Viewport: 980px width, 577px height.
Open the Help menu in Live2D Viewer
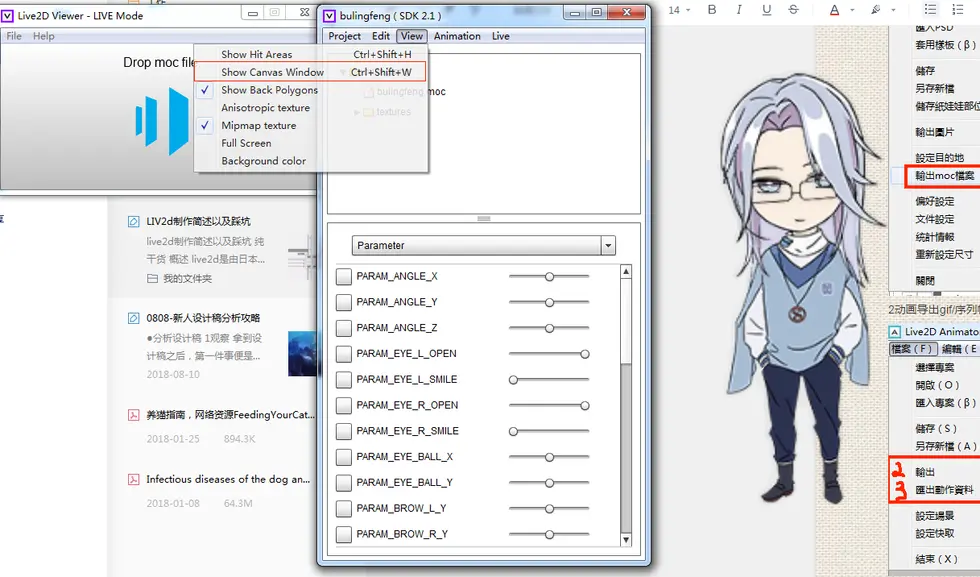click(44, 36)
